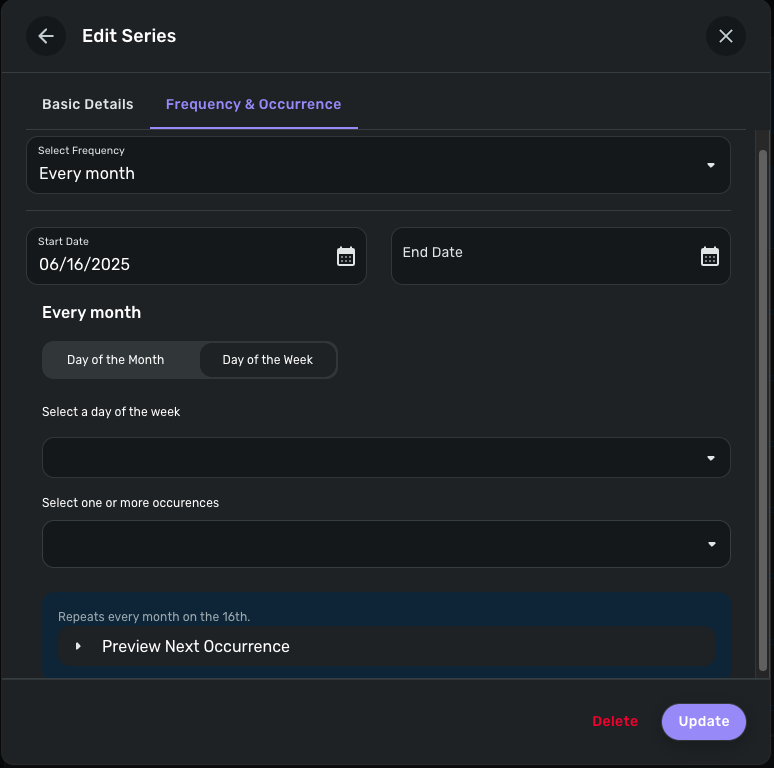
Task: Select the Frequency & Occurrence tab
Action: (x=253, y=104)
